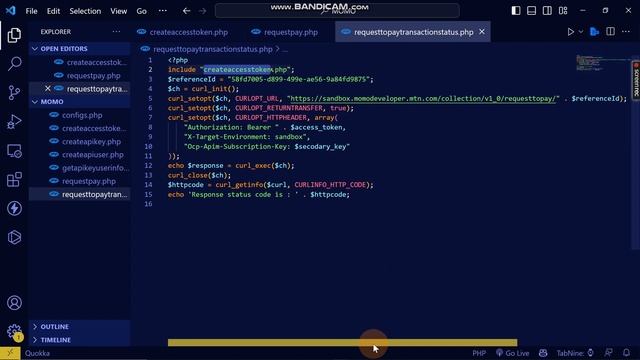Click the code minimap preview
Image resolution: width=640 pixels, height=360 pixels.
(x=603, y=63)
